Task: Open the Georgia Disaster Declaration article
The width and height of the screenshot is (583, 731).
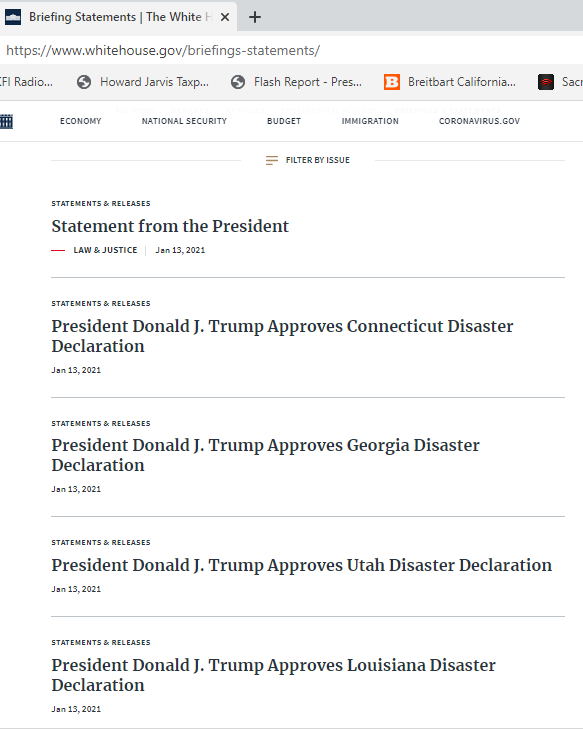Action: tap(265, 455)
